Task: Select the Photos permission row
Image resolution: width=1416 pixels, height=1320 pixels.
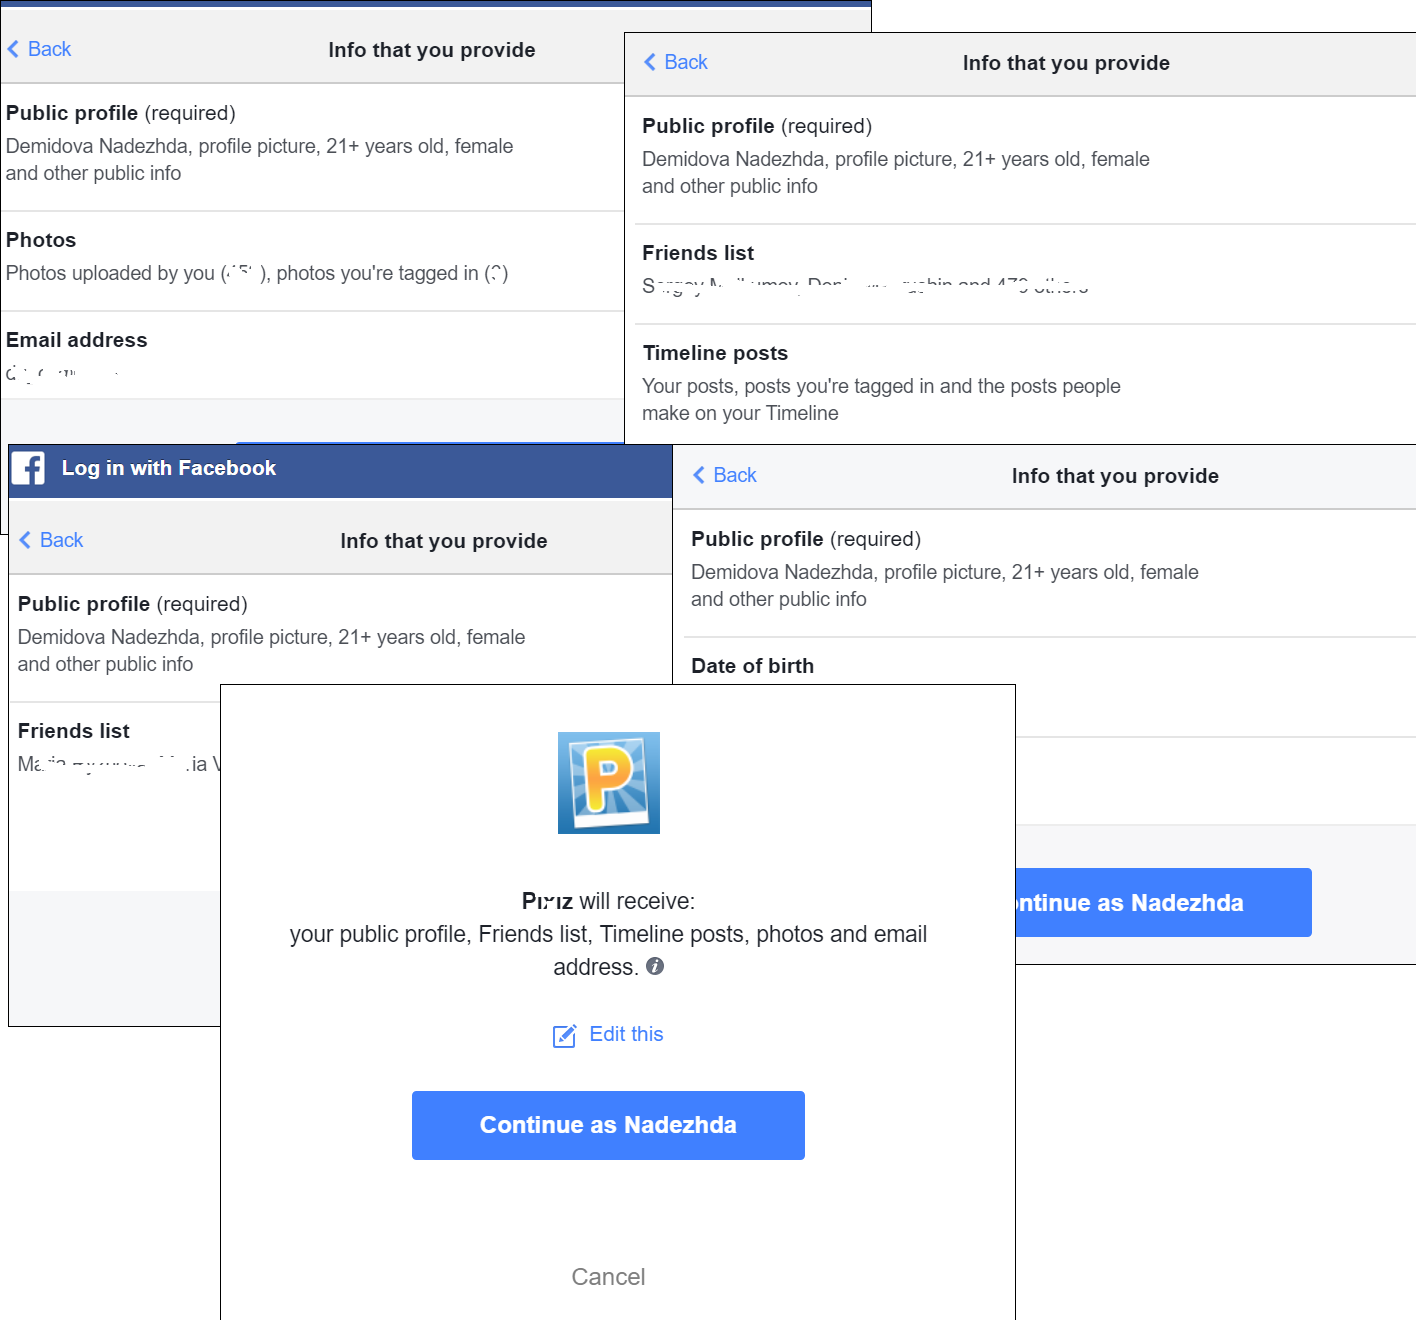Action: click(312, 261)
